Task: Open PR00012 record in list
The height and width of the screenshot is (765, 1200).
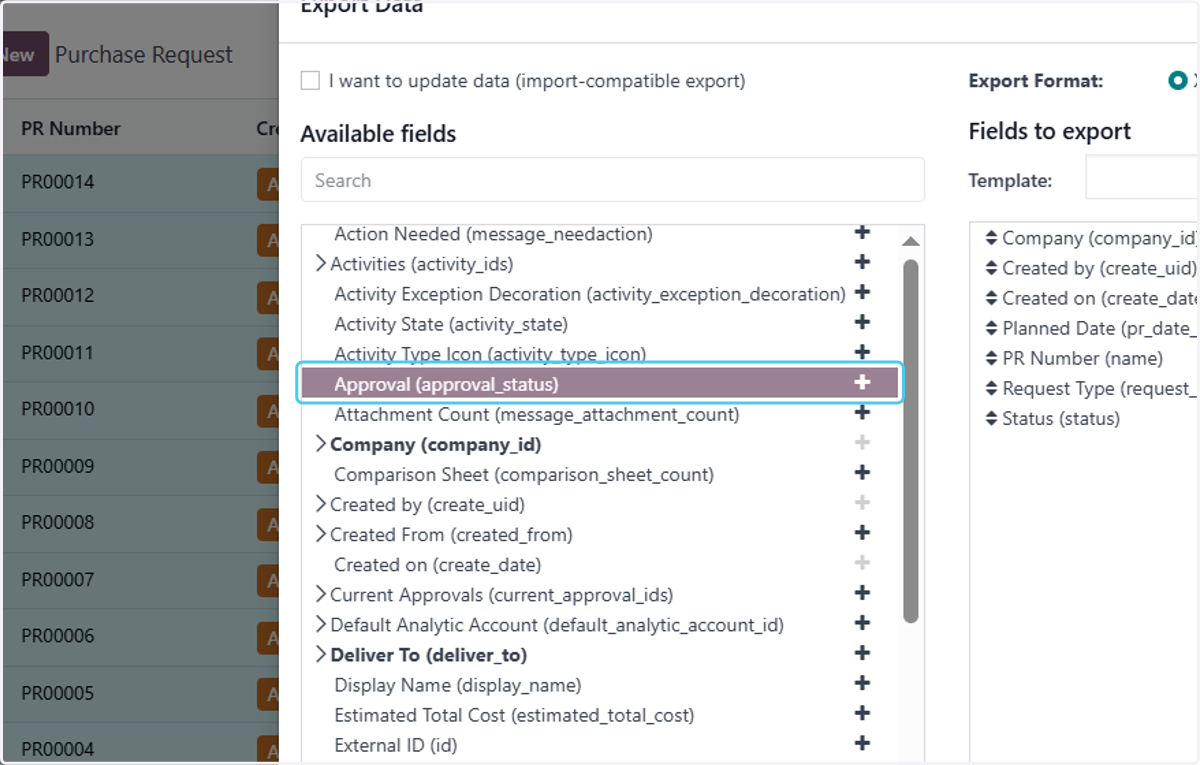Action: pyautogui.click(x=58, y=296)
